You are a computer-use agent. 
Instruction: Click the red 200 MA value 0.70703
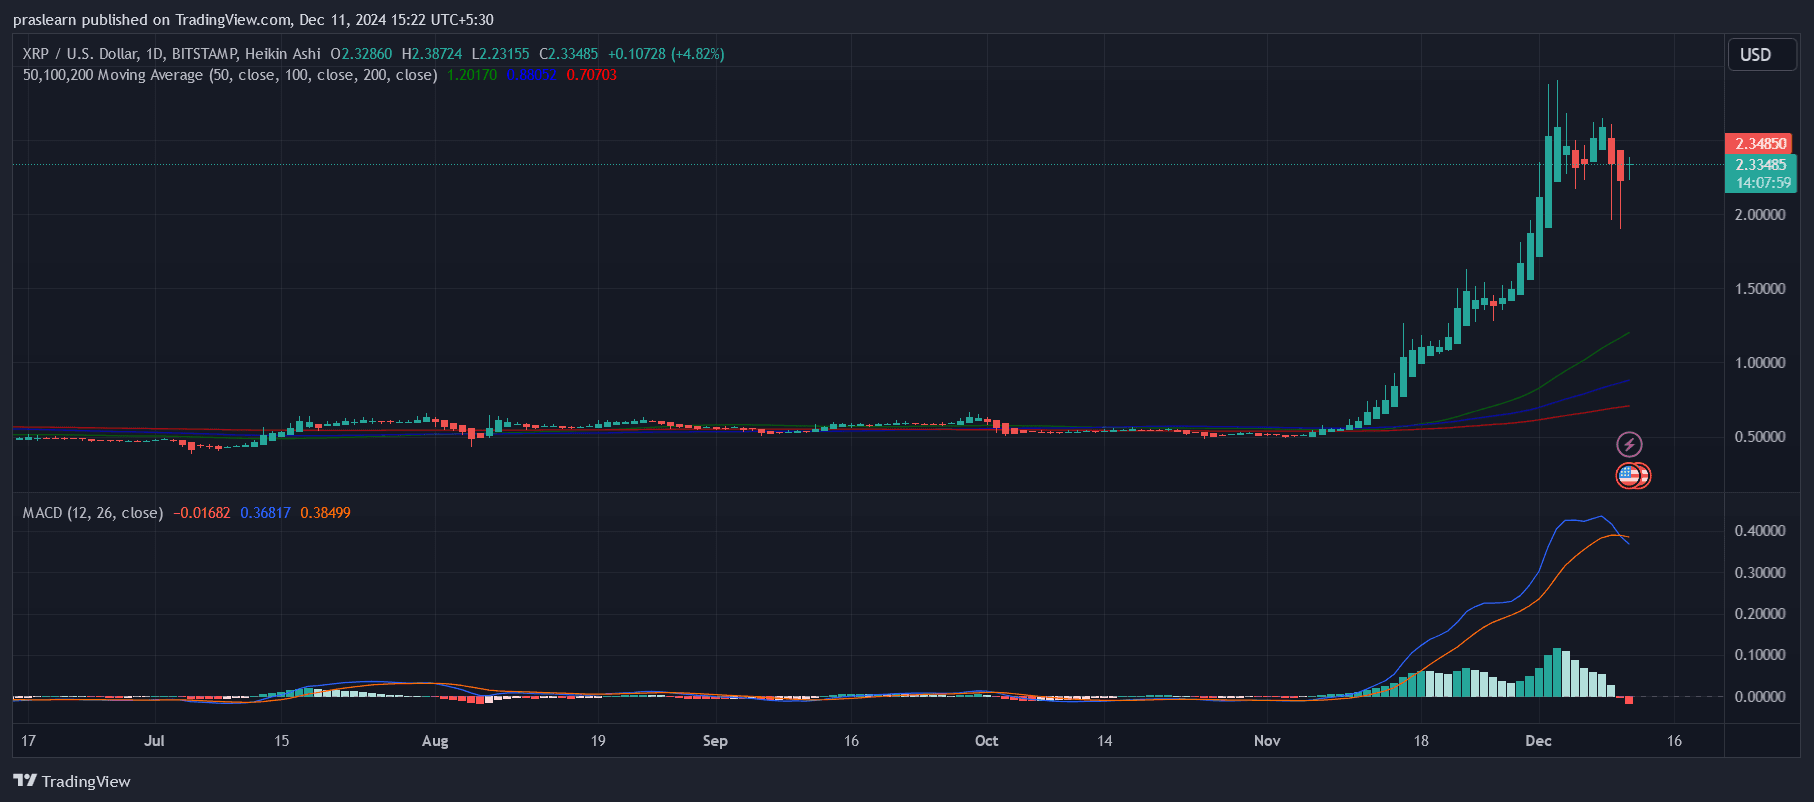(592, 75)
